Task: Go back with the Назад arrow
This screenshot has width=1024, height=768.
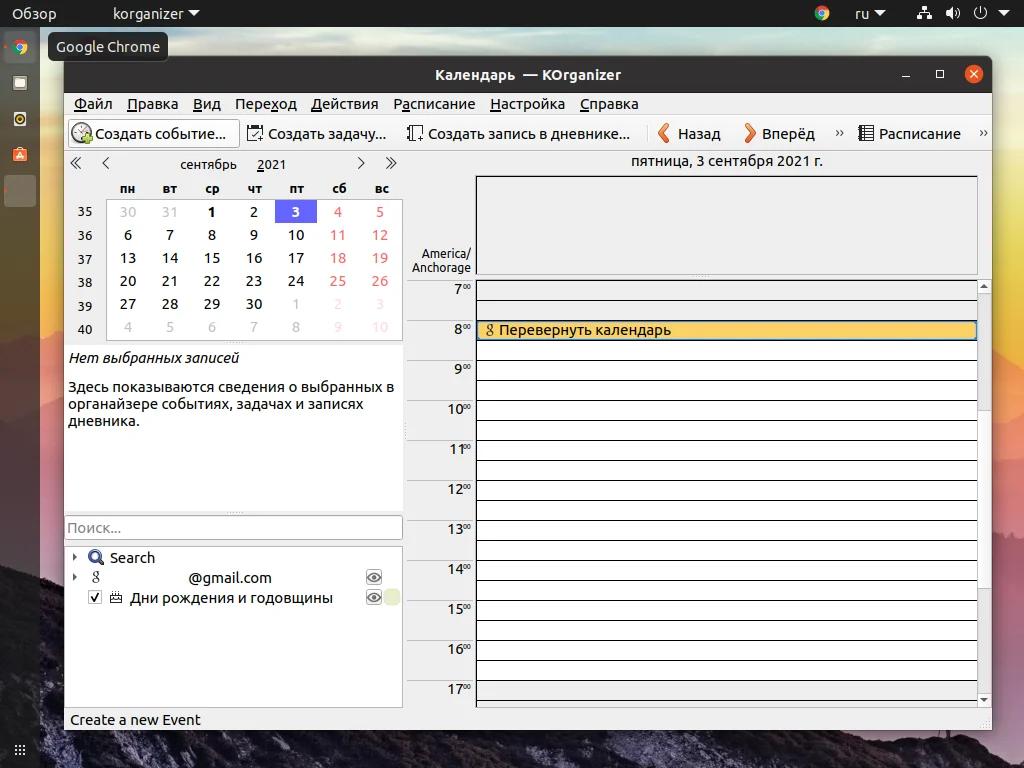Action: tap(664, 133)
